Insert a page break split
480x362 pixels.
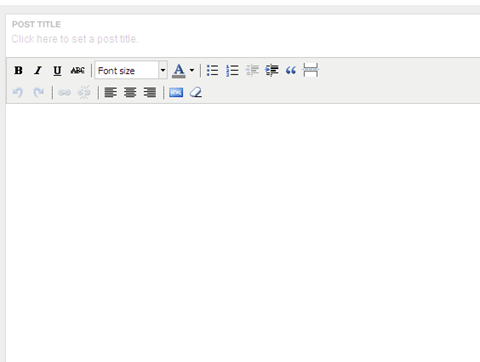310,70
